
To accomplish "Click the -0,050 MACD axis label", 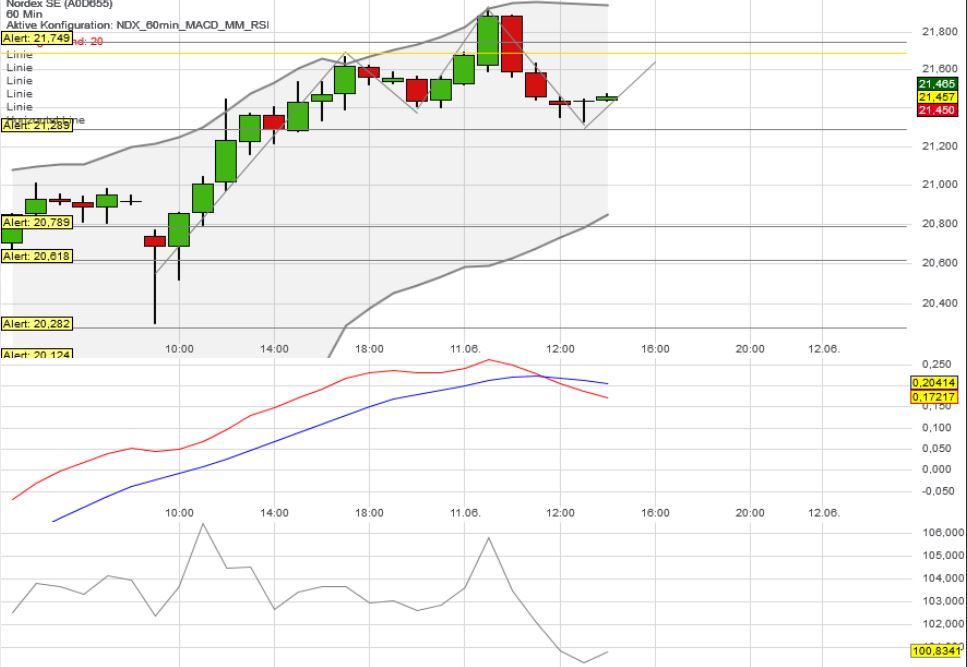I will [x=936, y=491].
